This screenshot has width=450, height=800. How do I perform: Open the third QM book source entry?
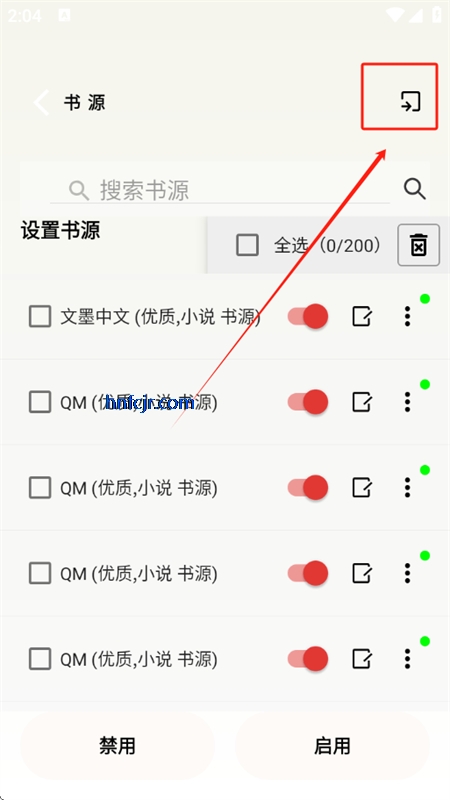point(139,574)
